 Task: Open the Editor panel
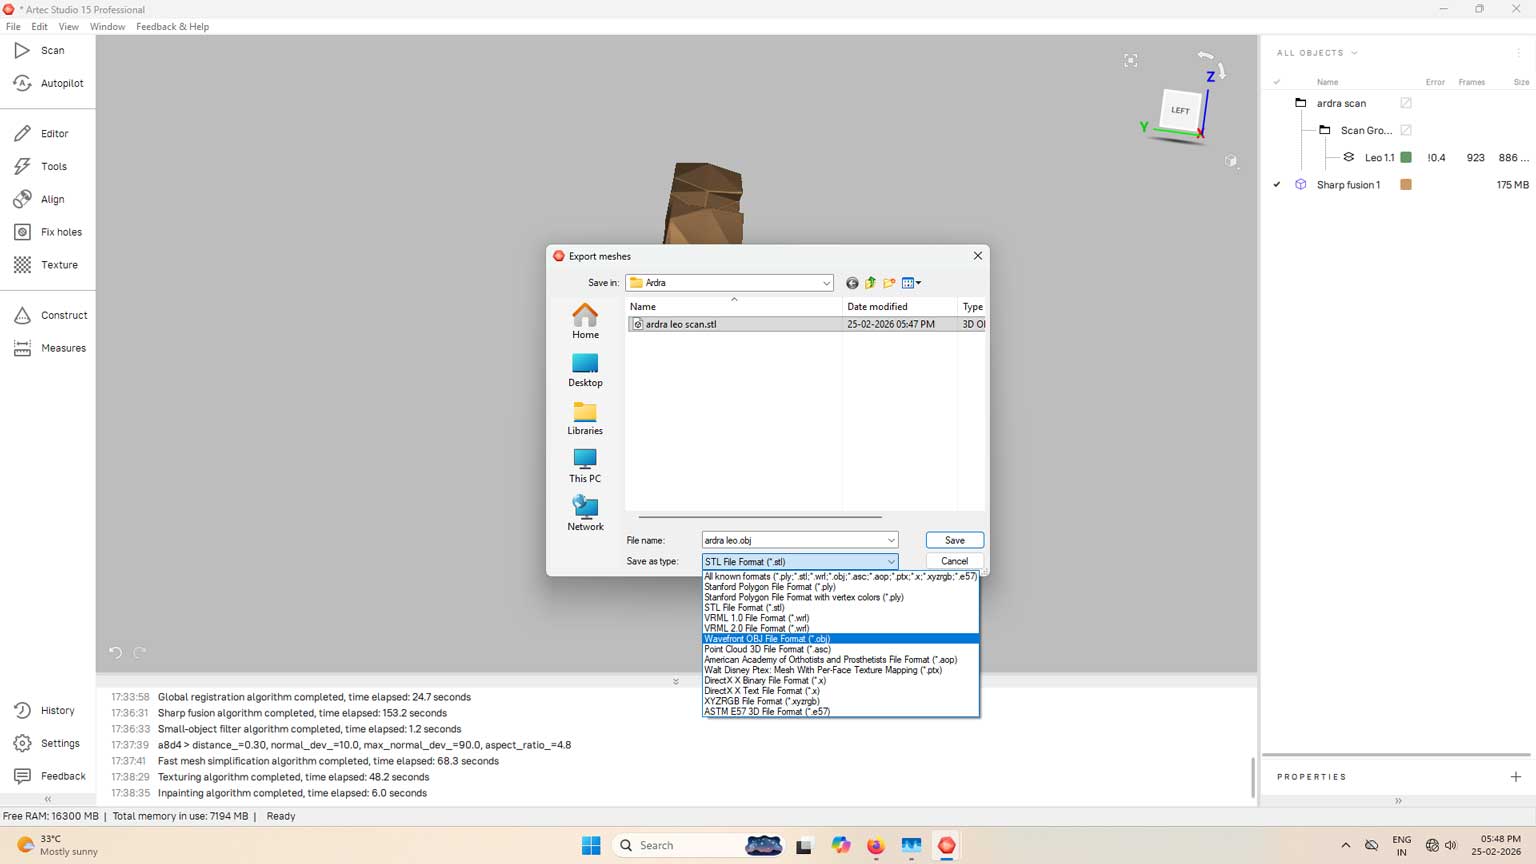tap(42, 133)
